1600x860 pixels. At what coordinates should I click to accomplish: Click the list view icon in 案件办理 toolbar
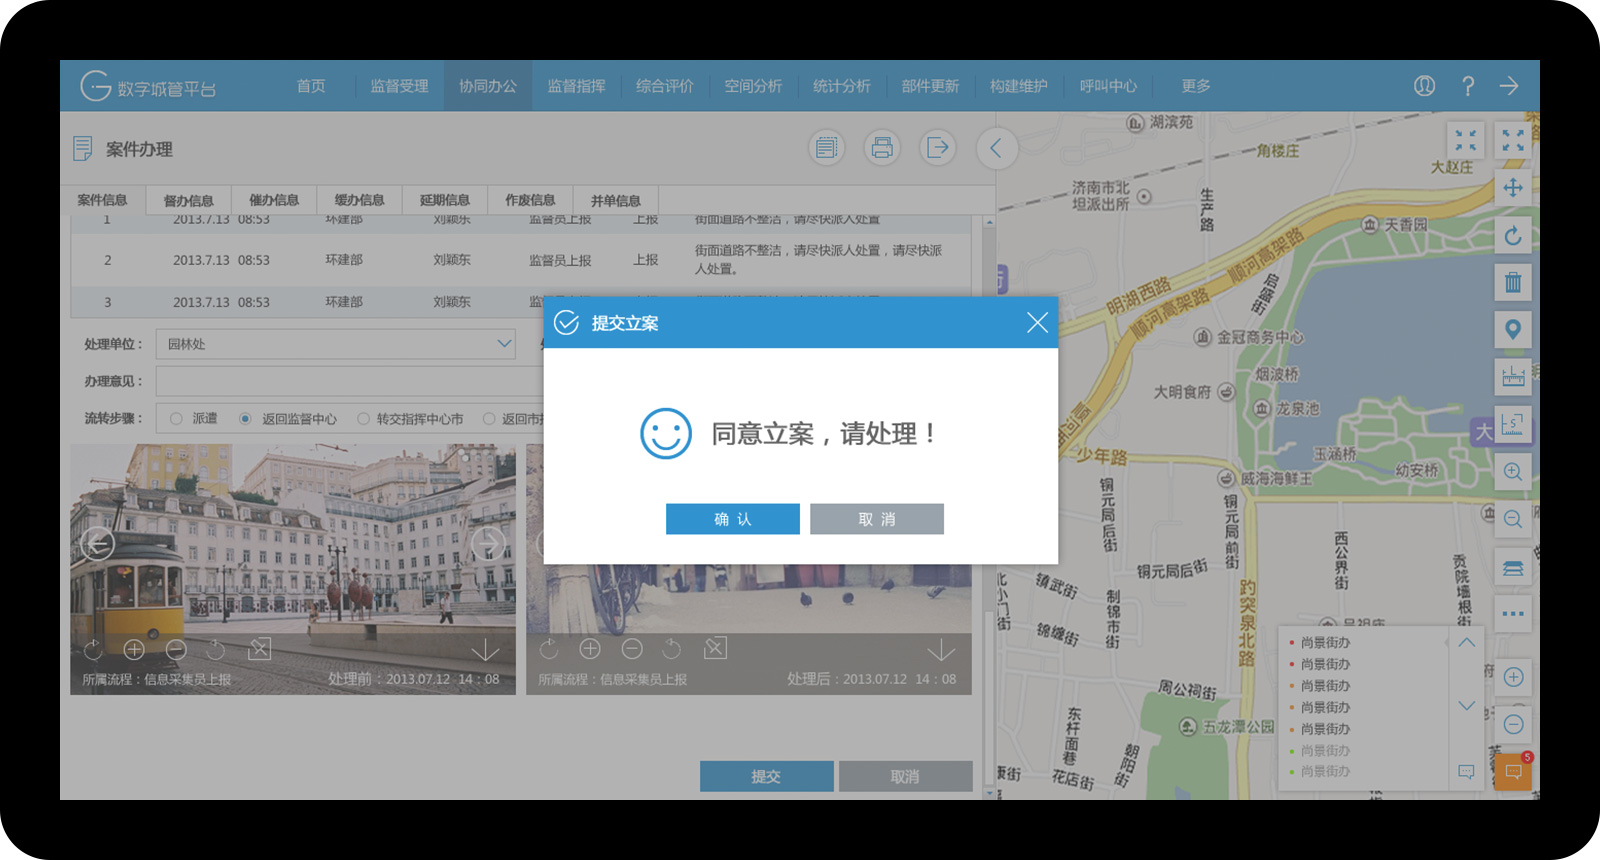pos(826,148)
